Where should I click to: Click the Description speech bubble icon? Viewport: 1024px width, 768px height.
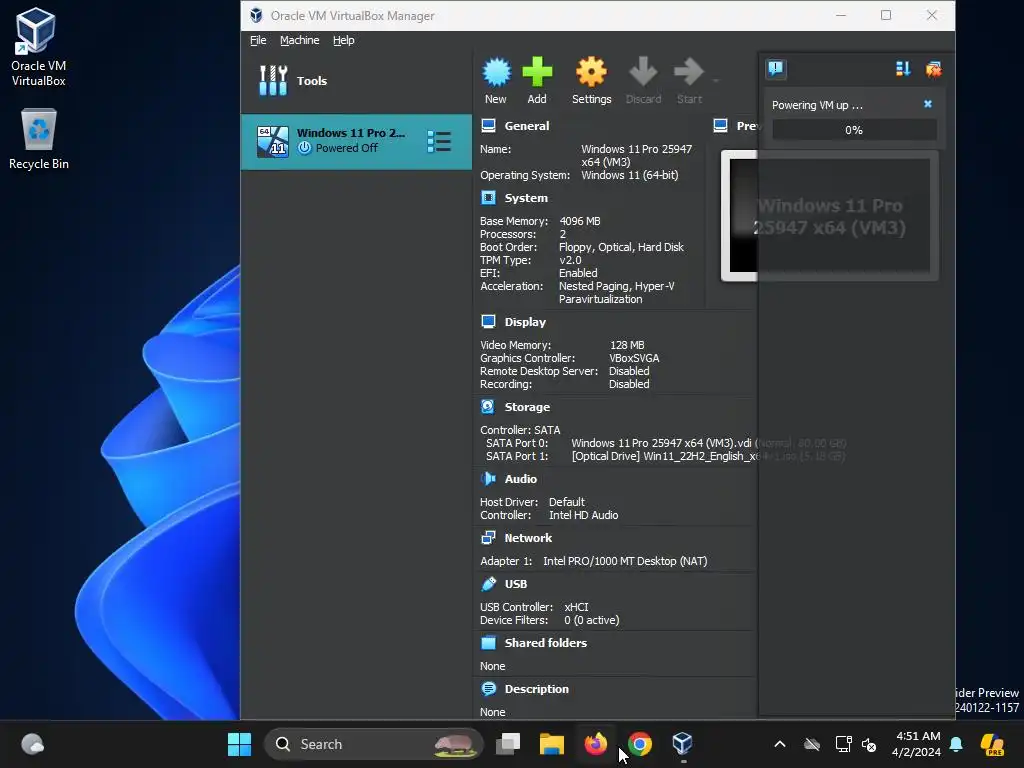coord(488,689)
